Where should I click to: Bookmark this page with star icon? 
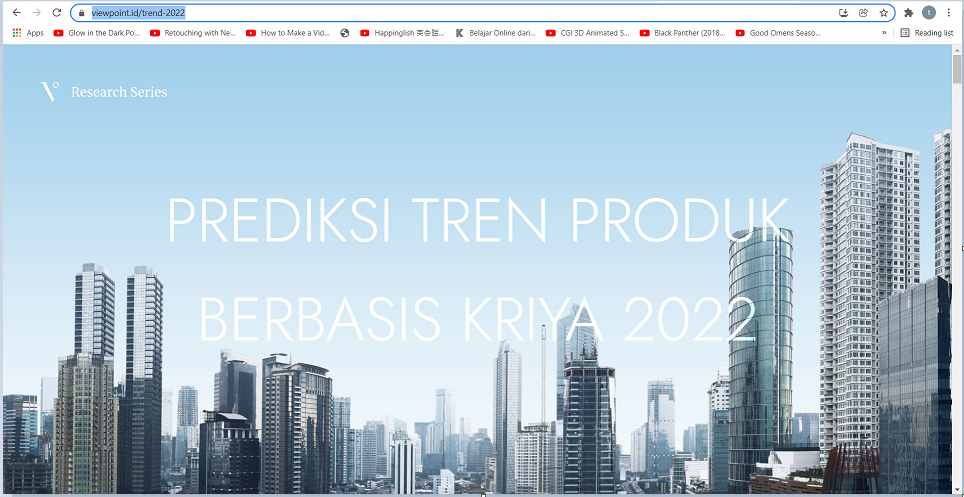point(883,12)
